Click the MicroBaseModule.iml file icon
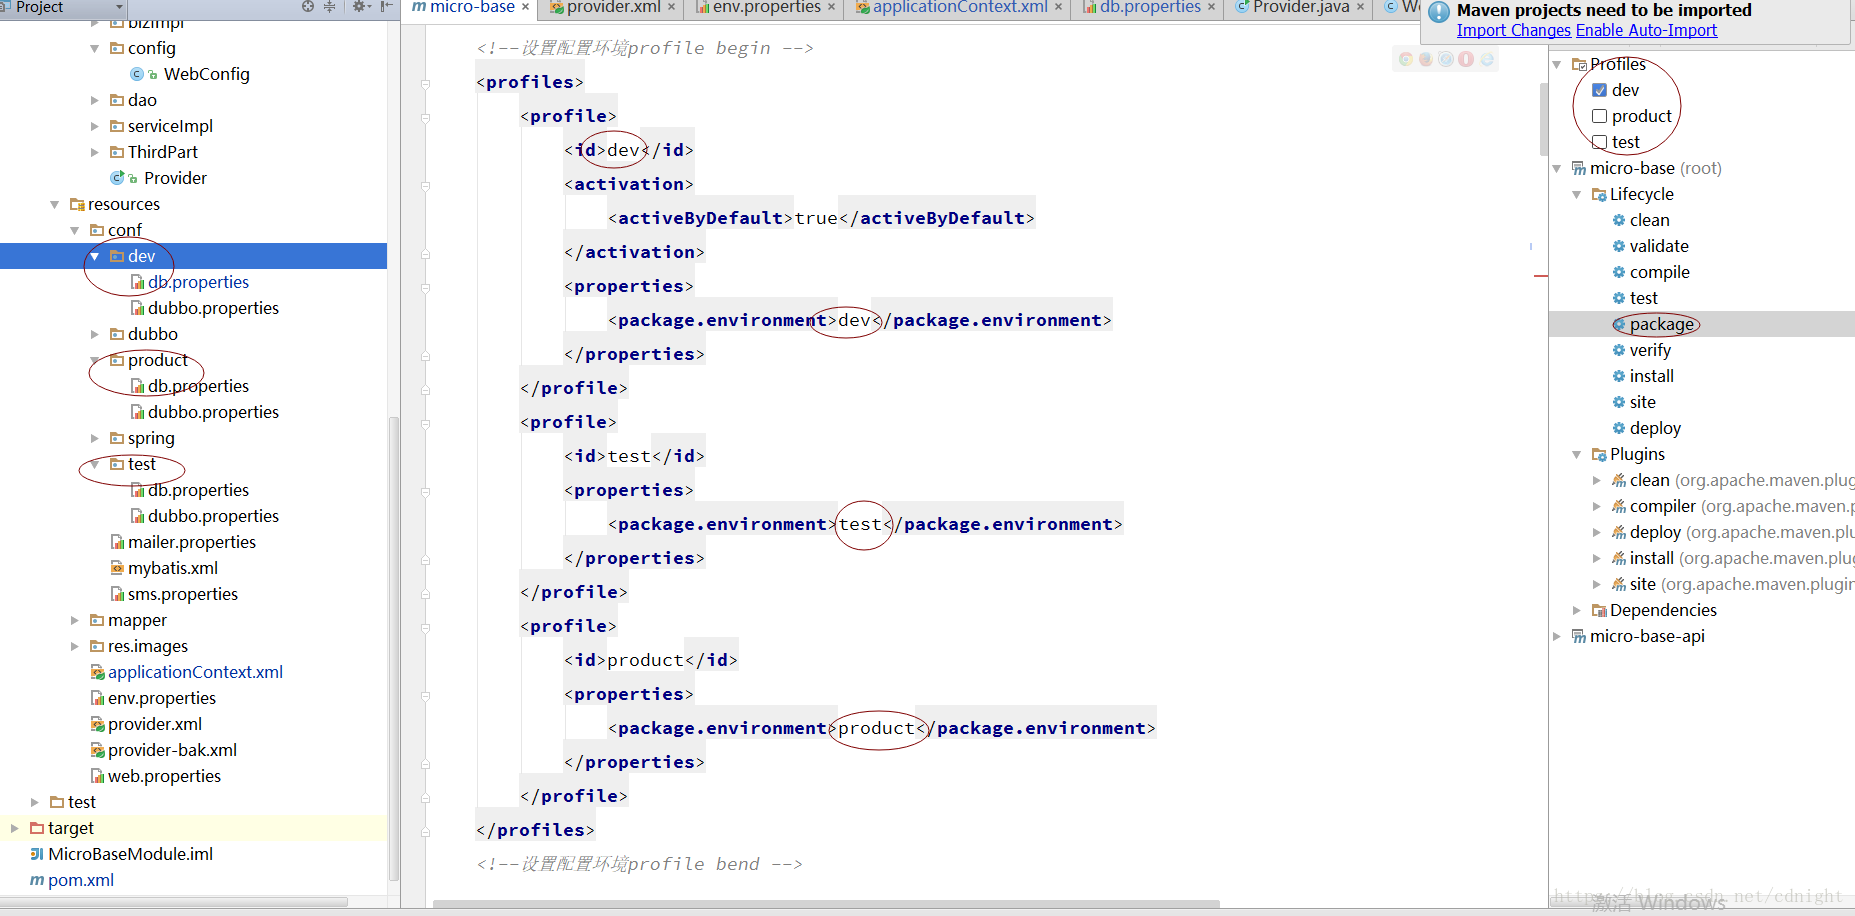Screen dimensions: 1855x916 tap(37, 854)
